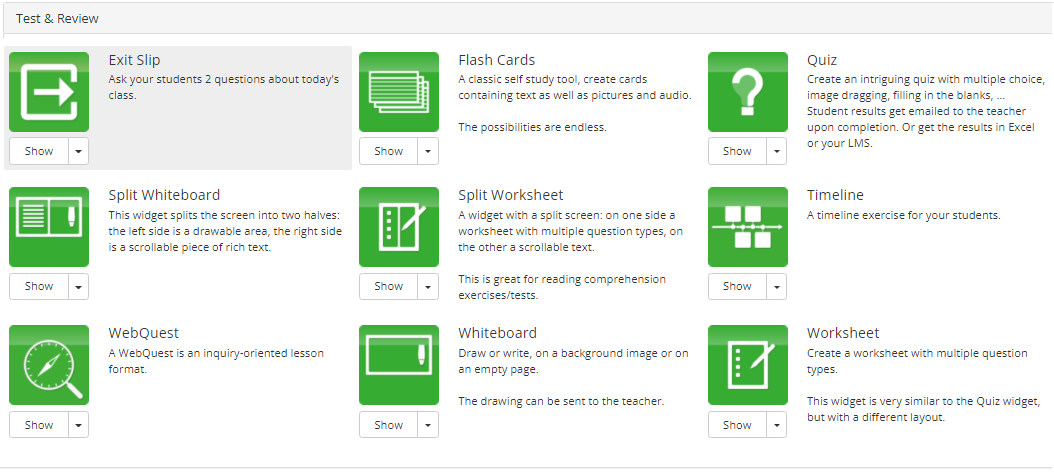The width and height of the screenshot is (1054, 472).
Task: Click the Exit Slip title text
Action: [134, 61]
